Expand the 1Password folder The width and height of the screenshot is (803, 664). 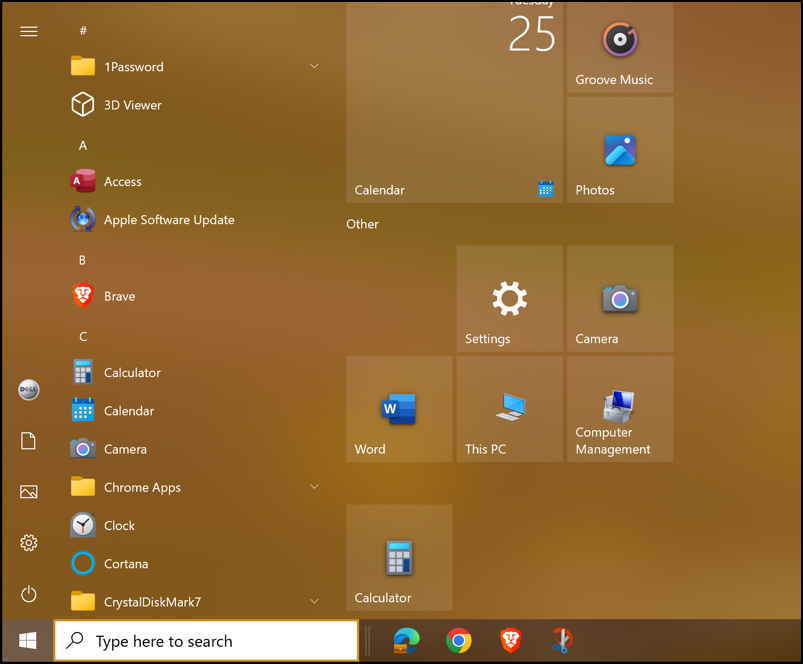pos(314,66)
